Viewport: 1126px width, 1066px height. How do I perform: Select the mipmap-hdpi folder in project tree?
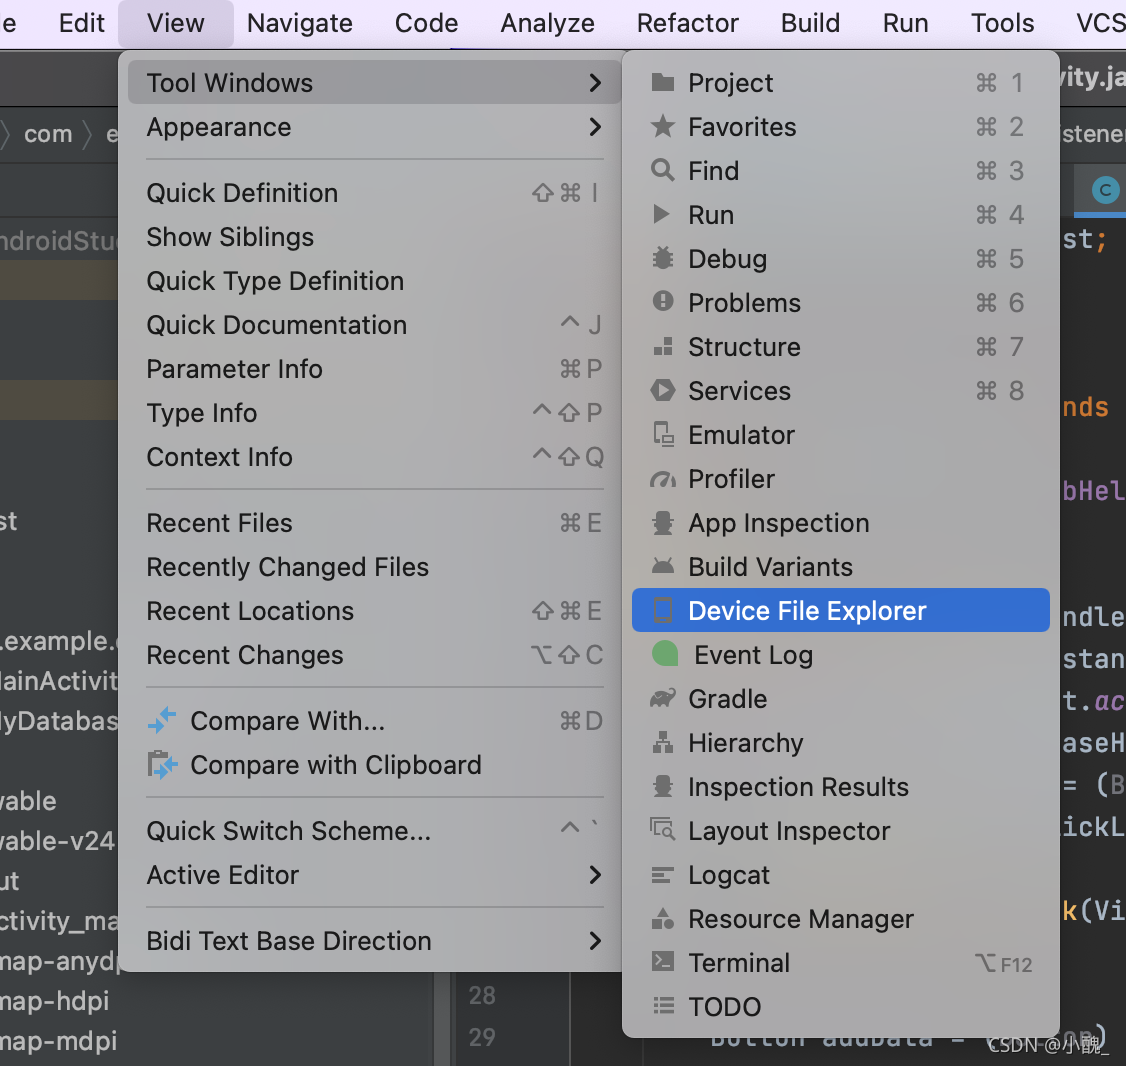click(55, 1001)
